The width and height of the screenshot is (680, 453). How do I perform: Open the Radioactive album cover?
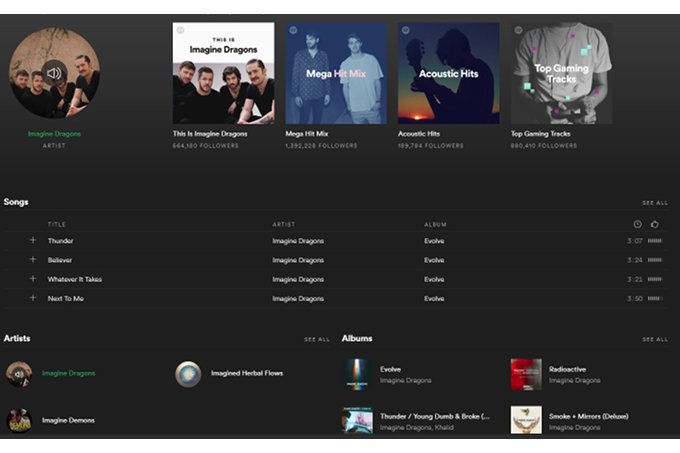point(526,375)
